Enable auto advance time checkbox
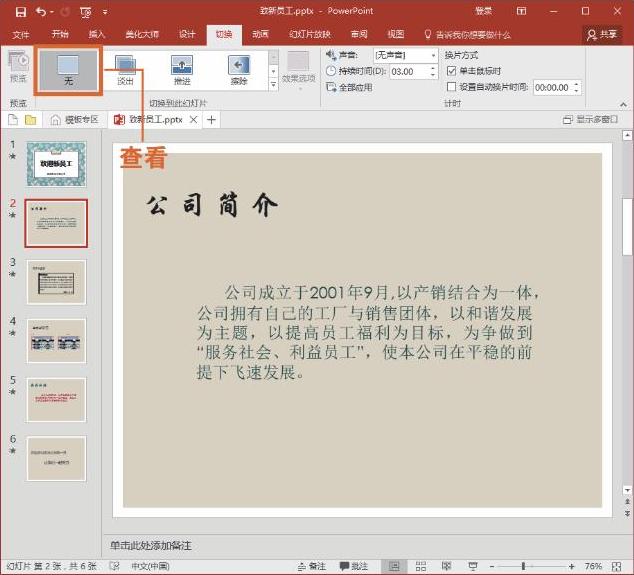This screenshot has height=575, width=634. pos(451,87)
